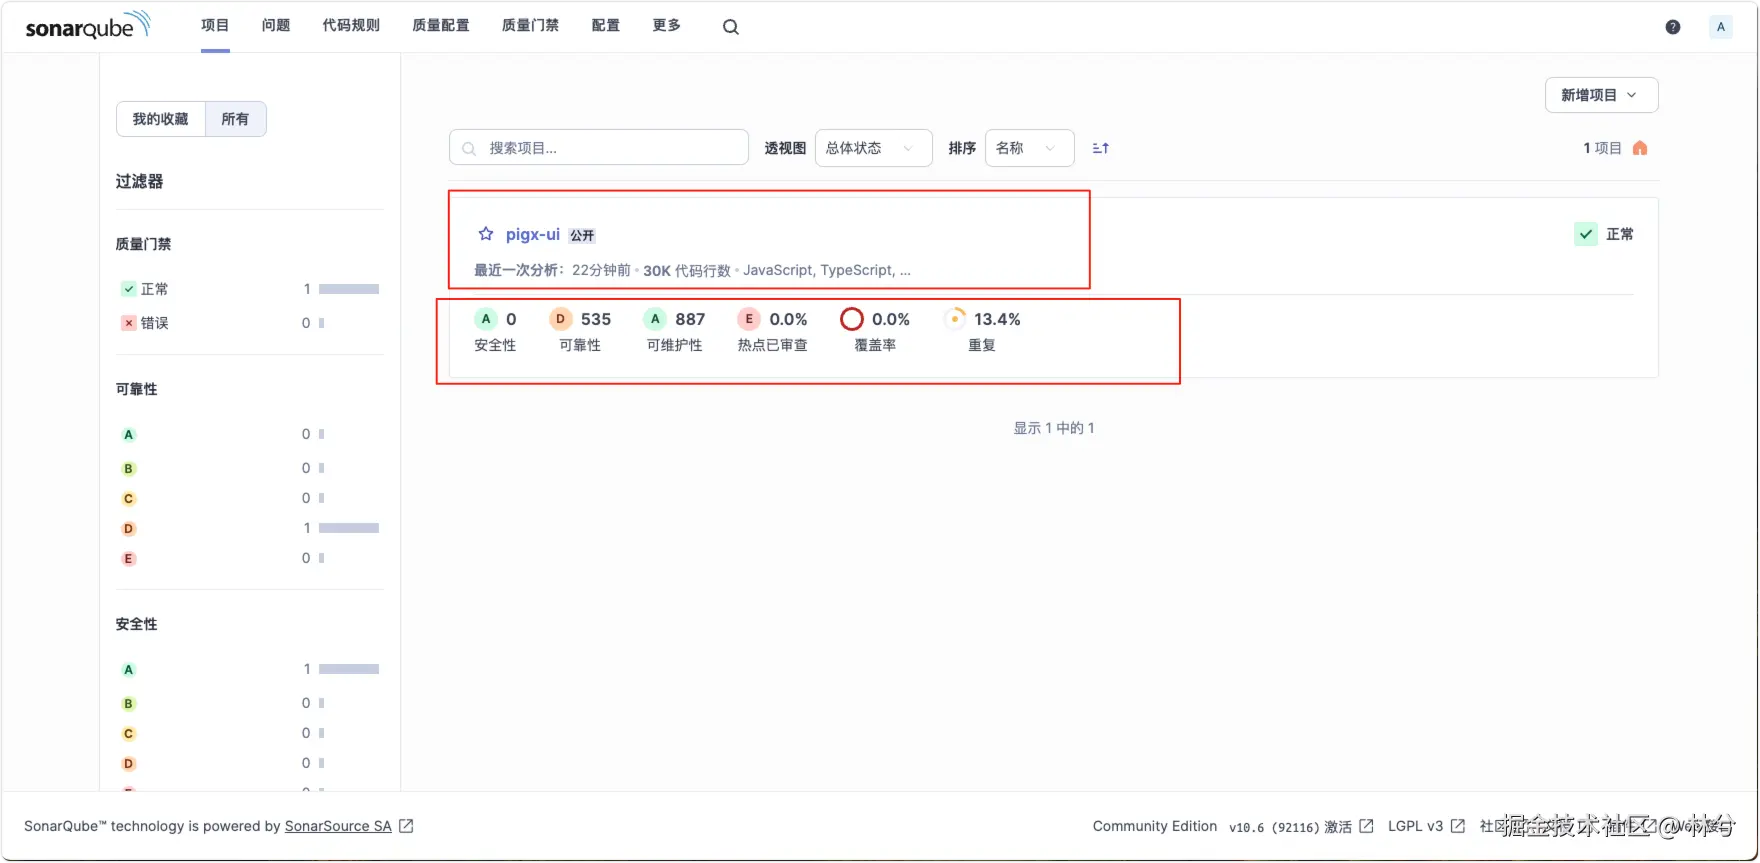Click the maintainability A badge for pigx-ui
This screenshot has height=863, width=1760.
655,319
